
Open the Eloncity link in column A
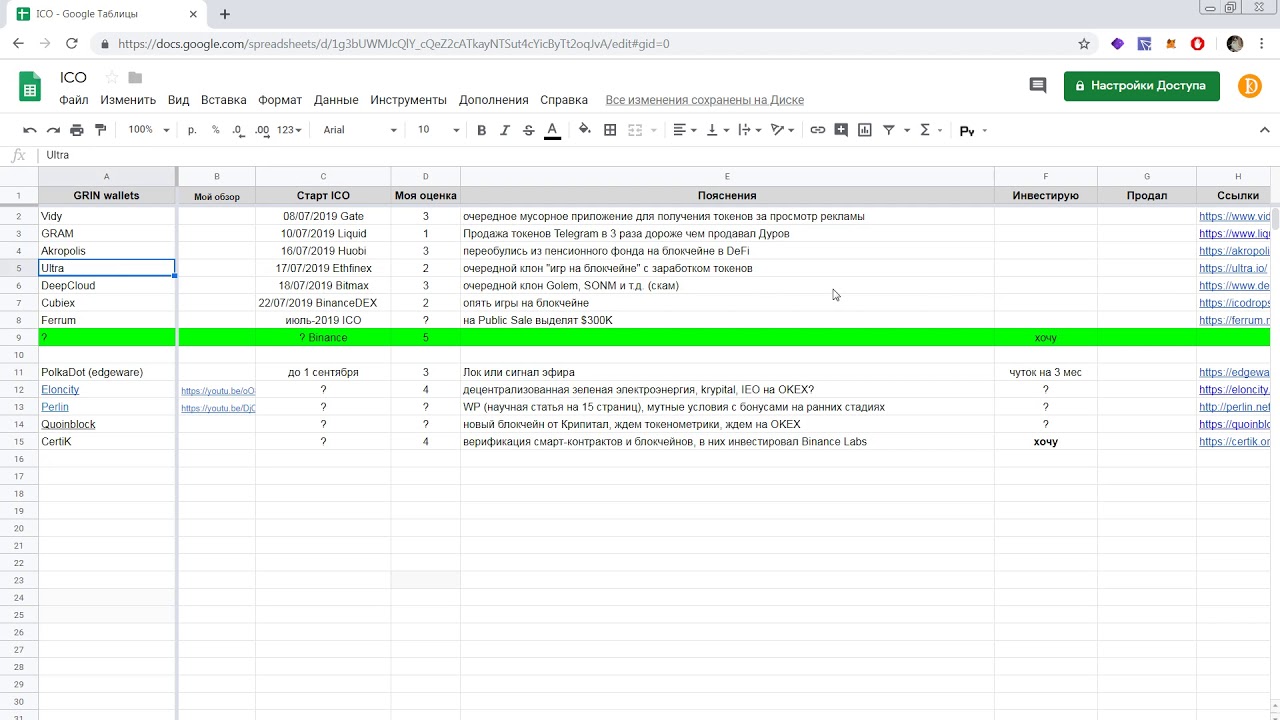(x=60, y=389)
